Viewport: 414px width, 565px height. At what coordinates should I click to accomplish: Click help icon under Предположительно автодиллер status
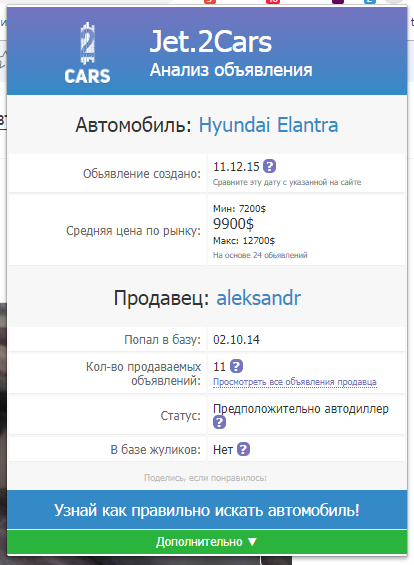click(219, 422)
